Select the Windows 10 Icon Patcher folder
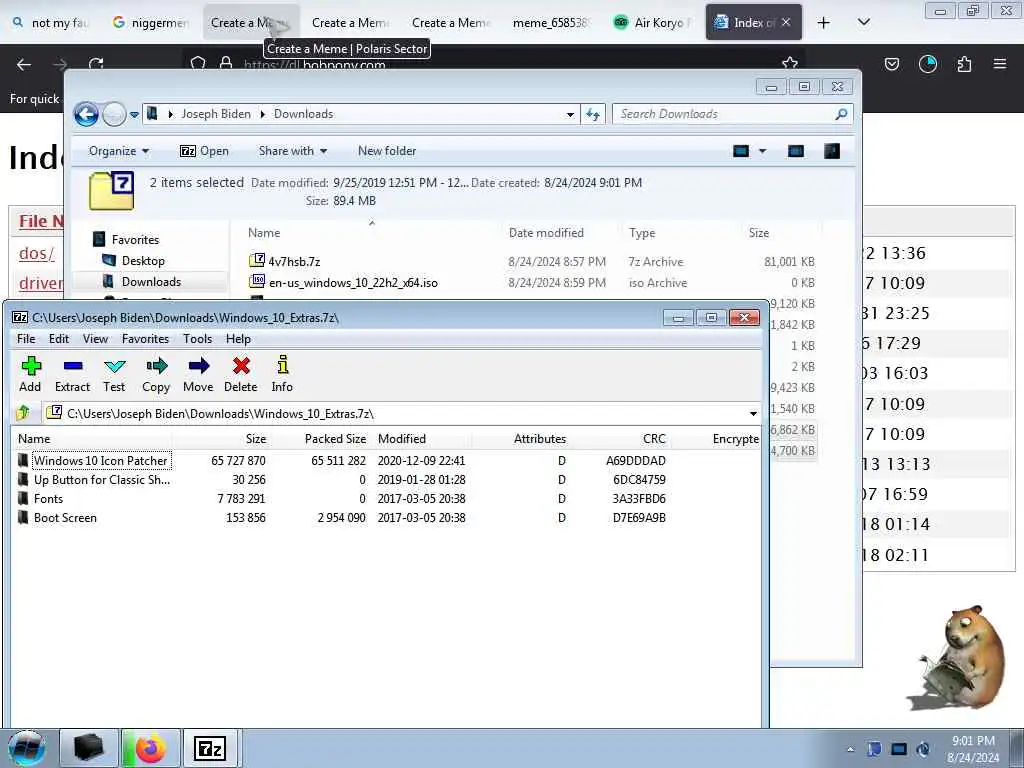 [x=101, y=460]
